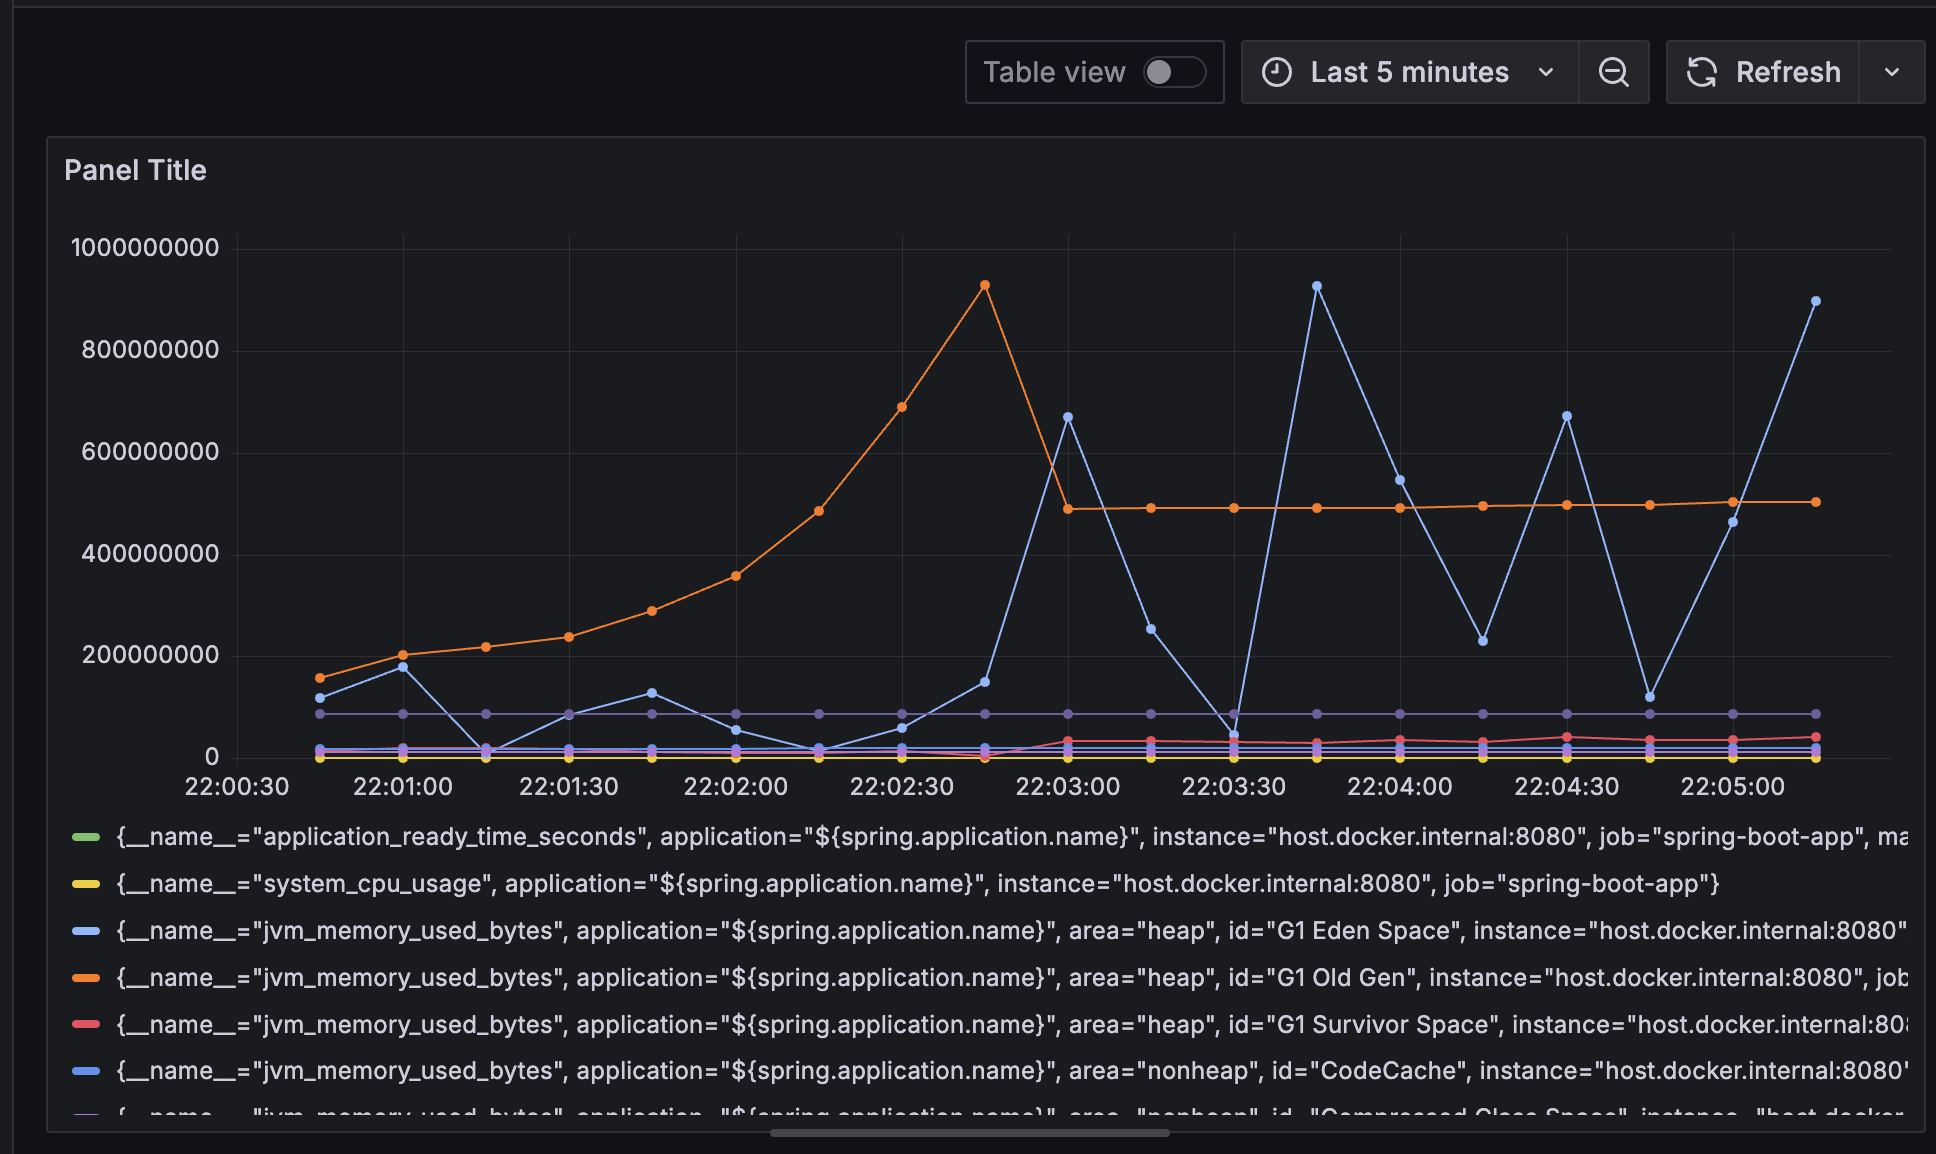Click the refresh circular arrows icon
Image resolution: width=1936 pixels, height=1154 pixels.
(x=1702, y=72)
